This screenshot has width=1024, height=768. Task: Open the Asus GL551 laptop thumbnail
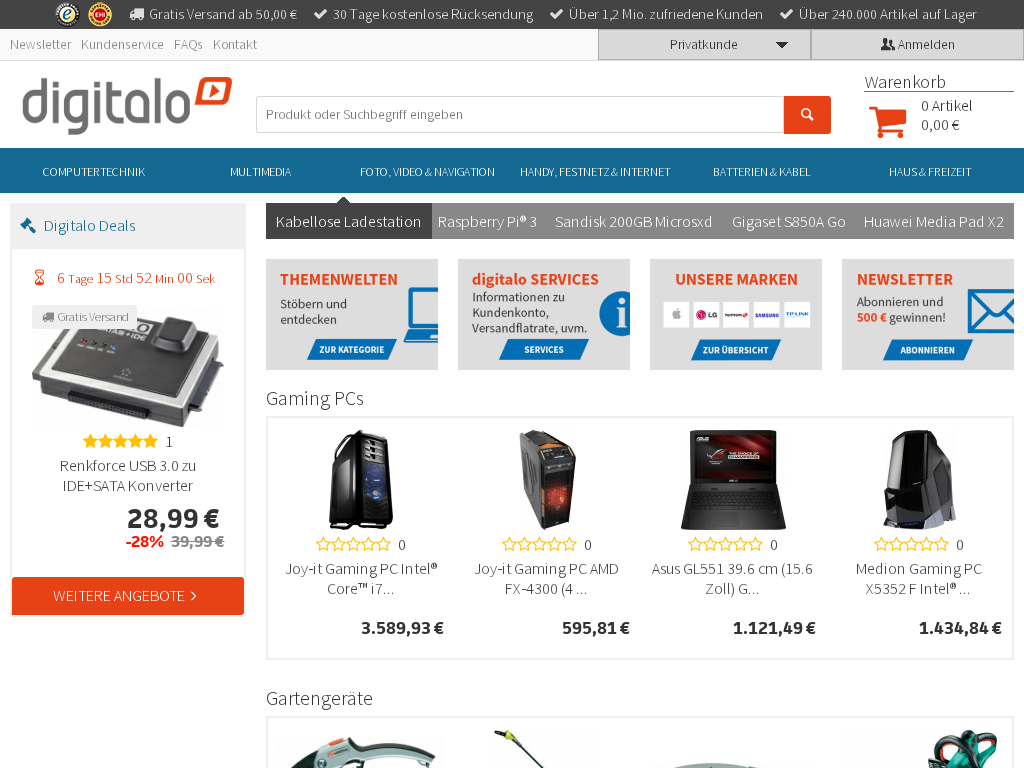(x=733, y=479)
